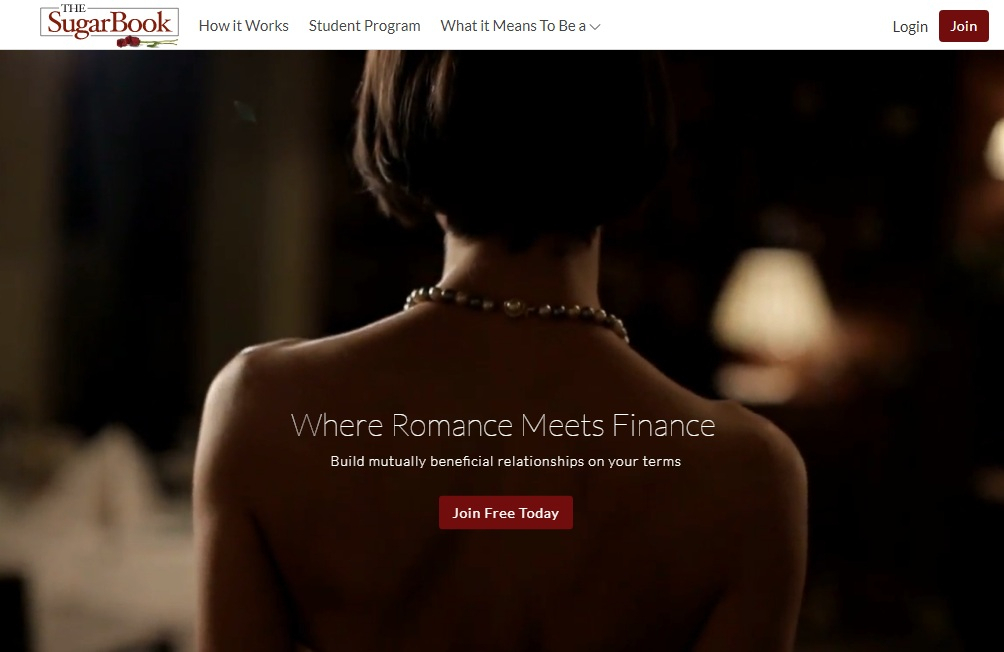
Task: Click the Build mutually beneficial relationships subtitle
Action: click(x=506, y=461)
